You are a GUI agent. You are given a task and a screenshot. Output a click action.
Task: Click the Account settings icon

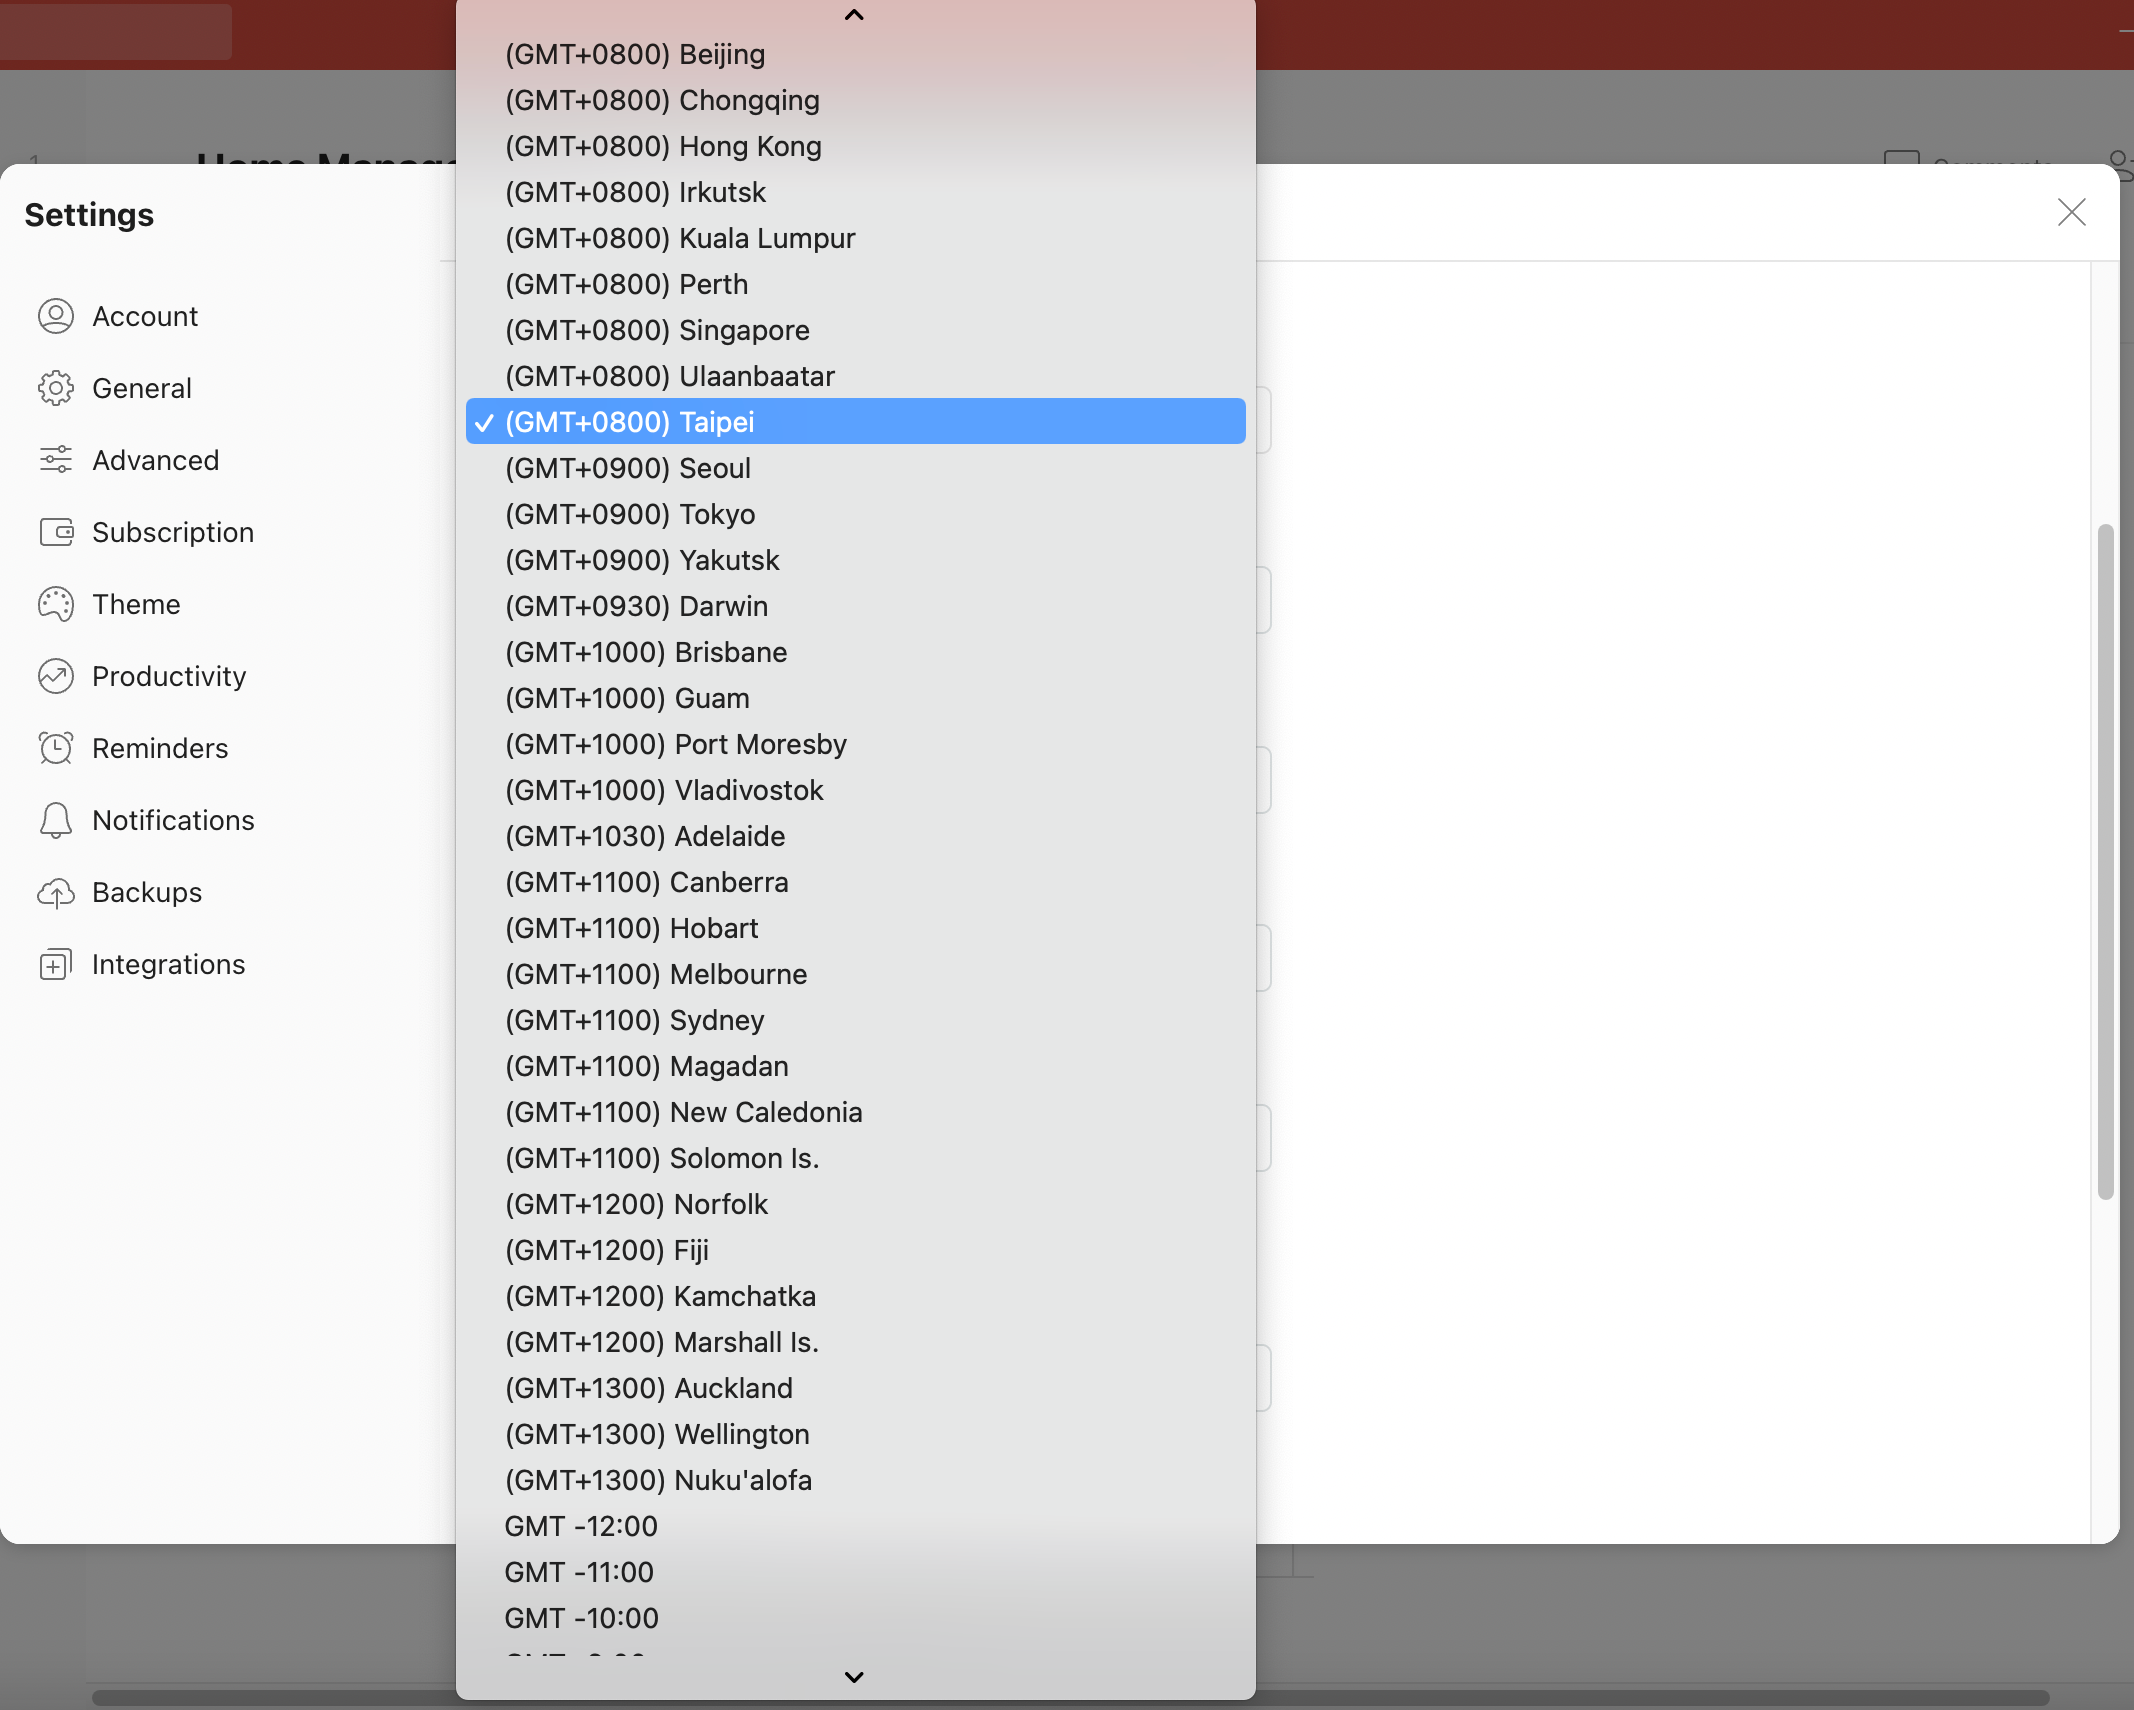pyautogui.click(x=54, y=316)
